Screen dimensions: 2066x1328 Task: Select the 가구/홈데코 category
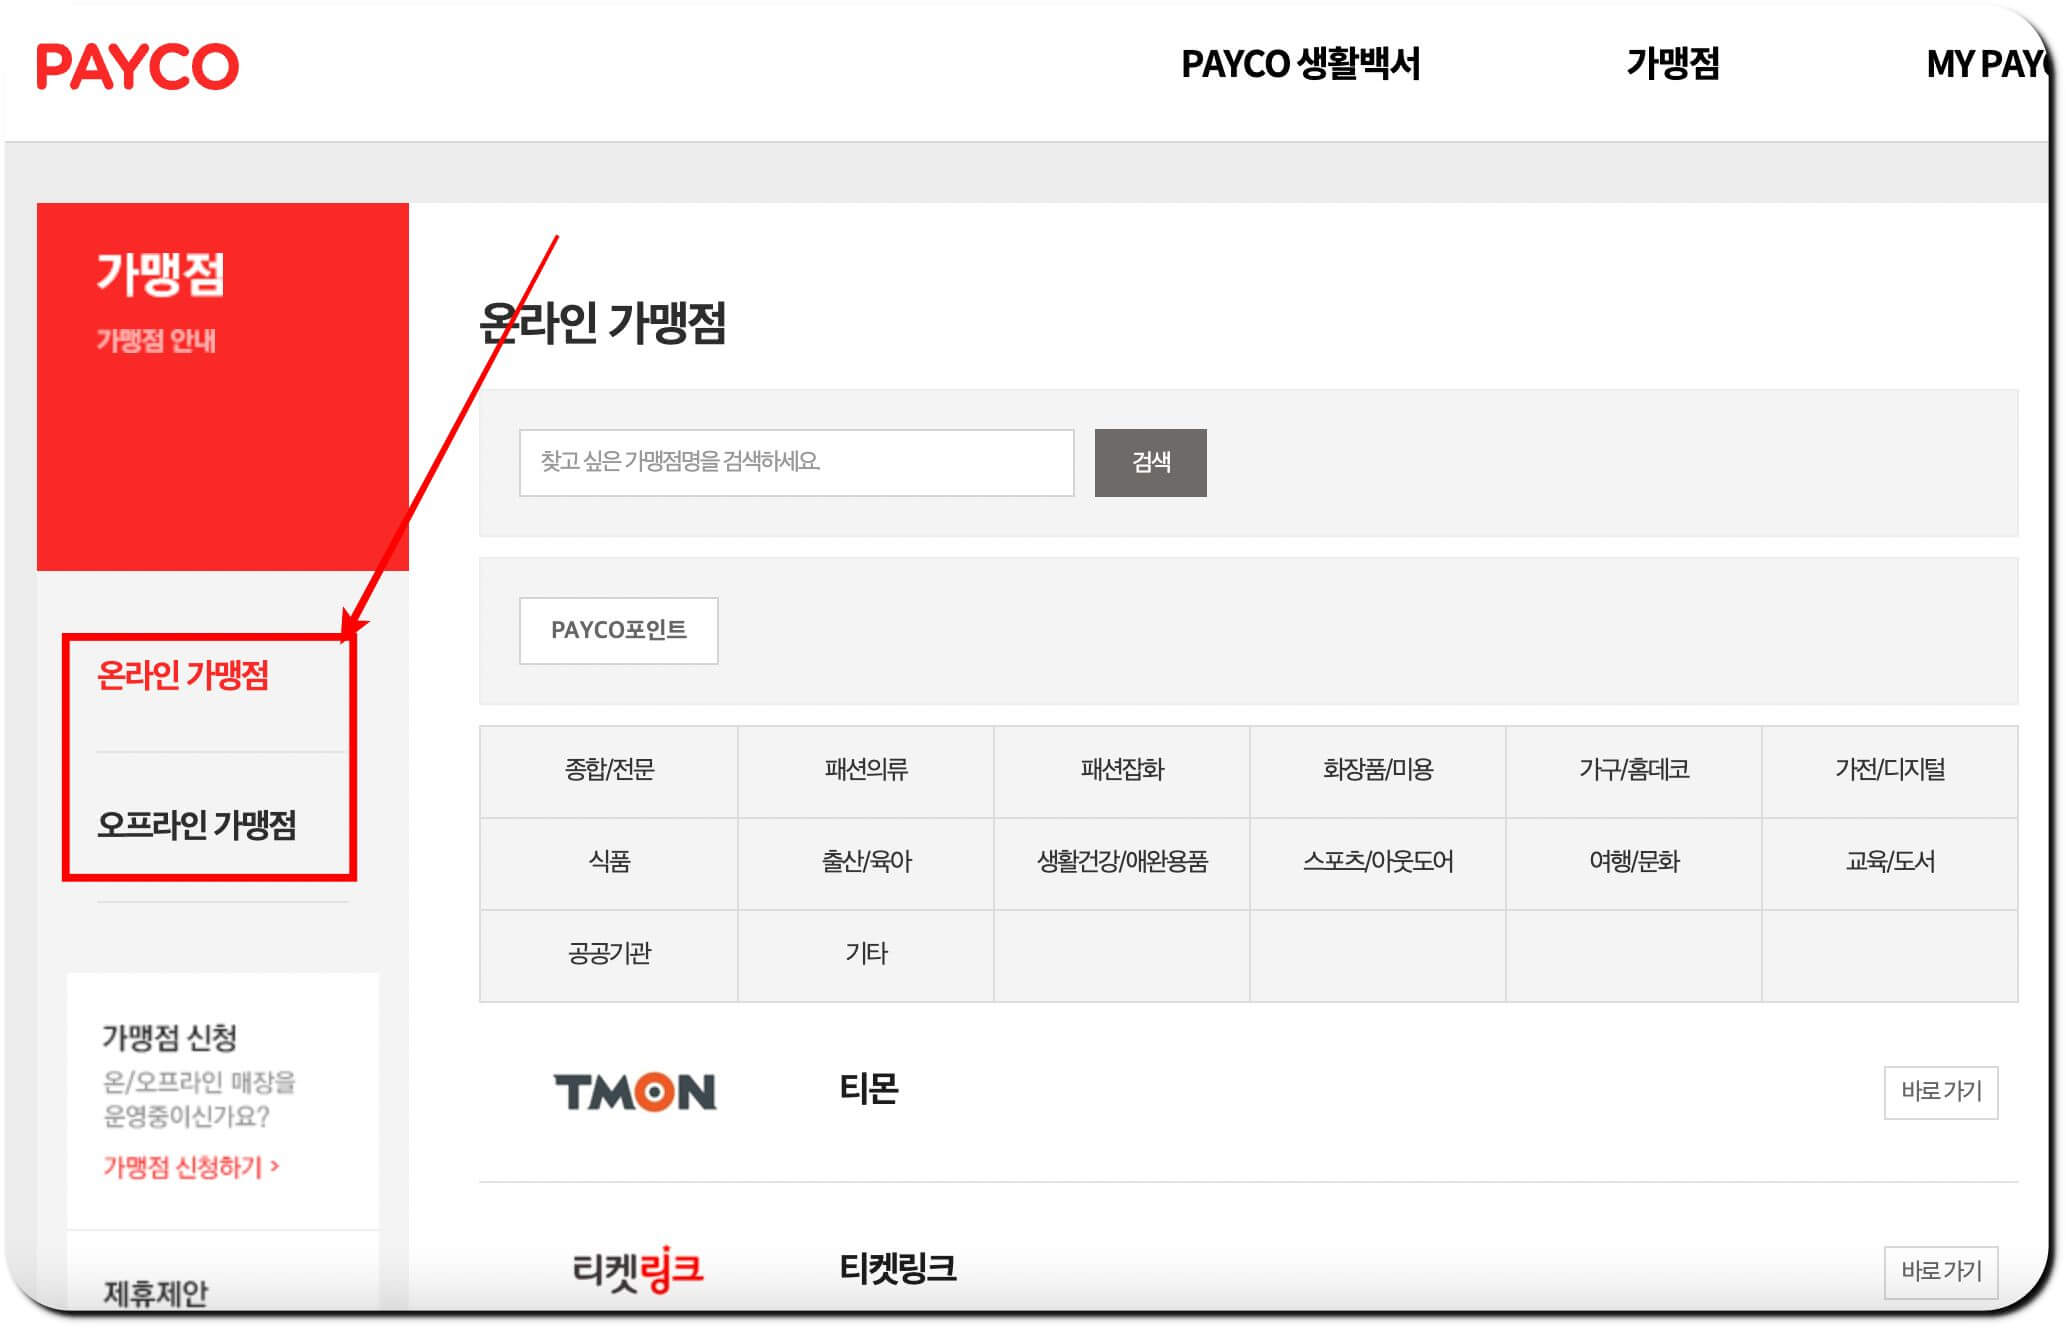[1634, 770]
